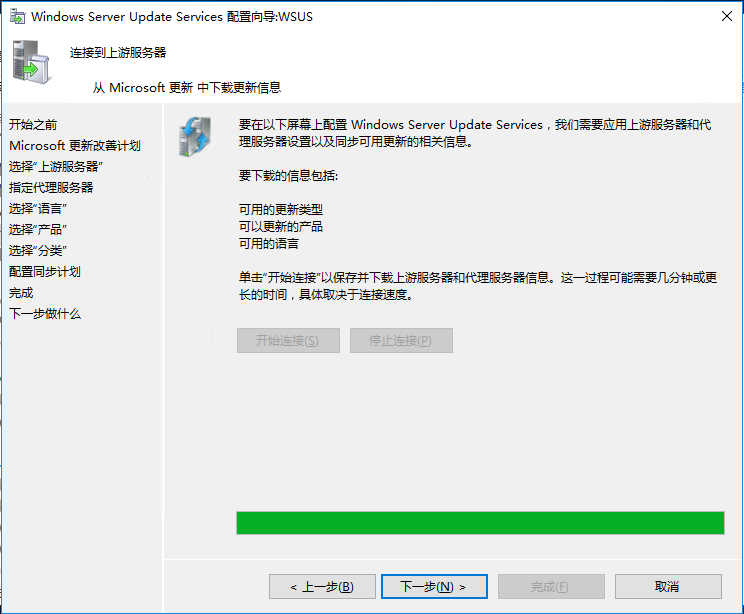
Task: Go to 配置同步计划 step
Action: 45,271
